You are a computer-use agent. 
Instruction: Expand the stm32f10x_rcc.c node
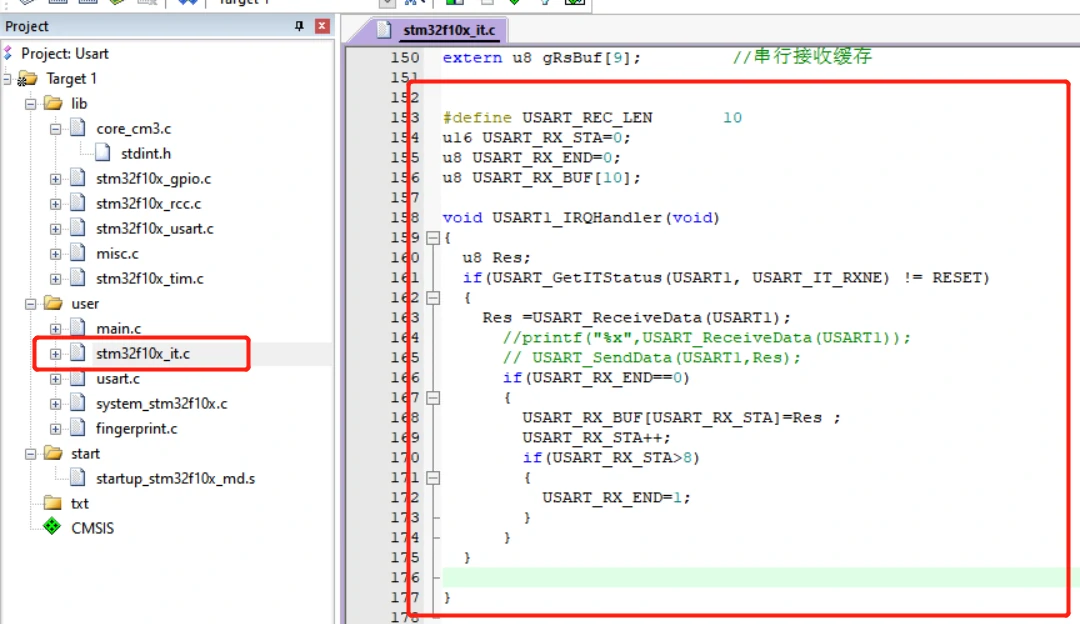click(x=55, y=204)
